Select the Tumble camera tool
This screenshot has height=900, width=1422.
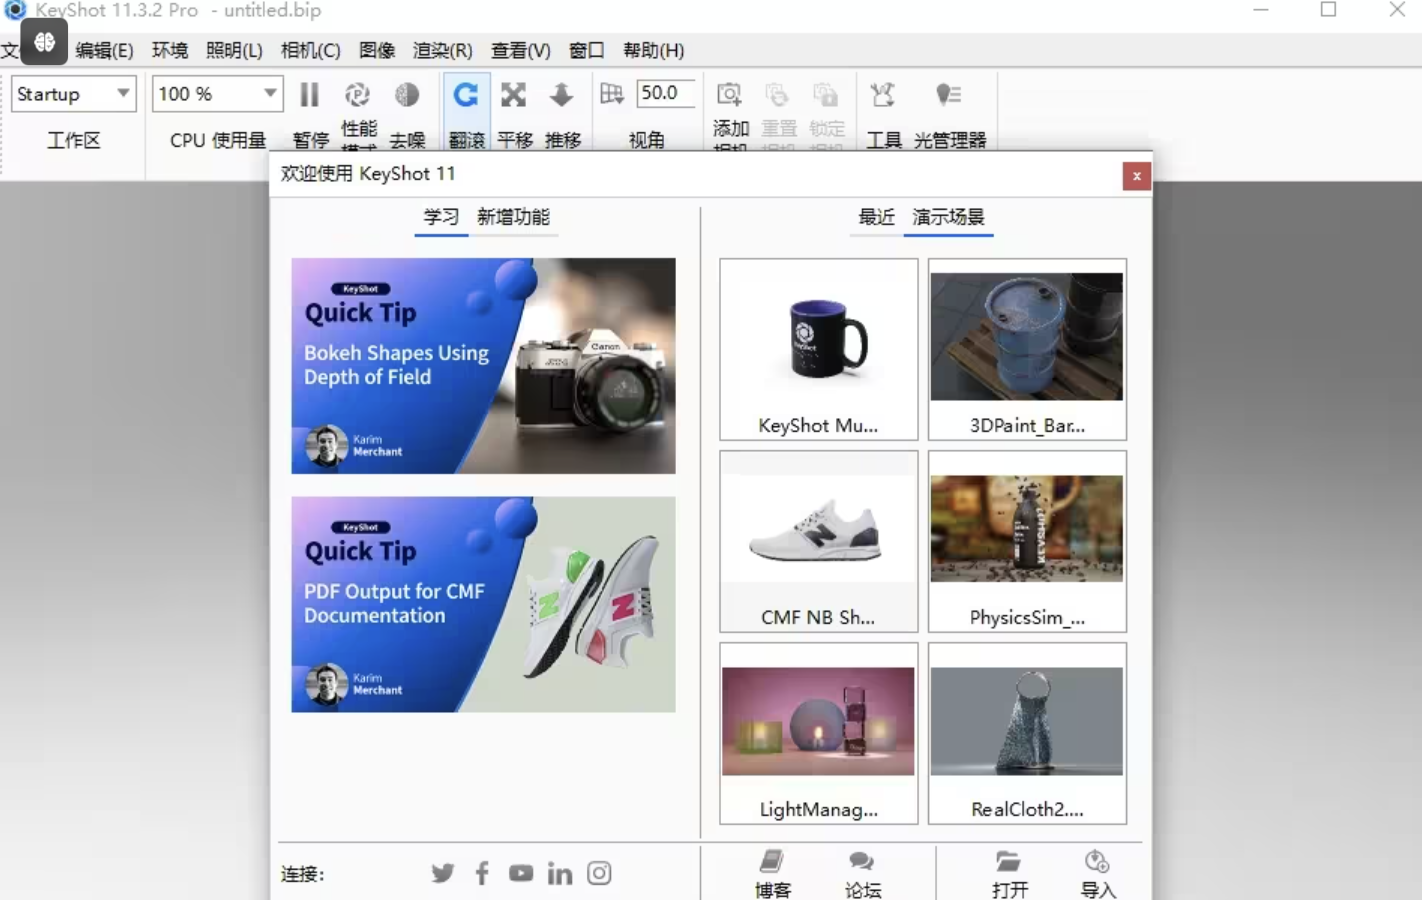[x=466, y=95]
